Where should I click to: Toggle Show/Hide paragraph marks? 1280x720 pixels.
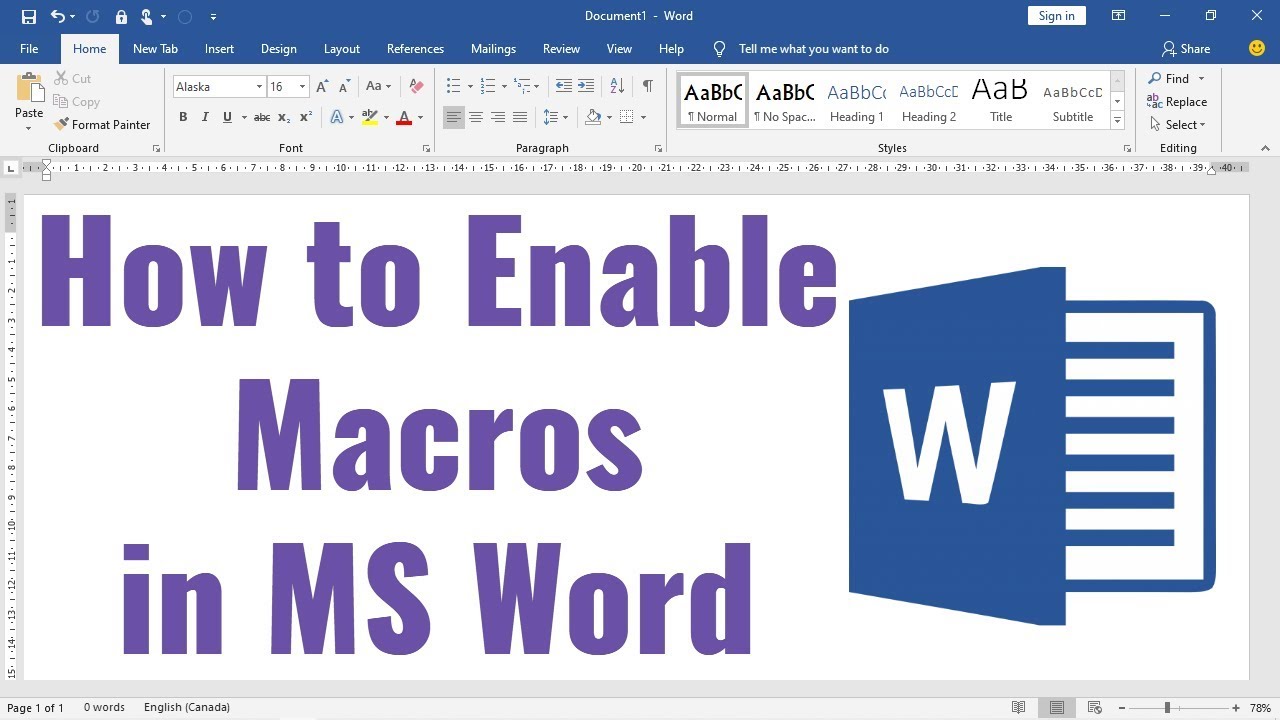tap(648, 86)
